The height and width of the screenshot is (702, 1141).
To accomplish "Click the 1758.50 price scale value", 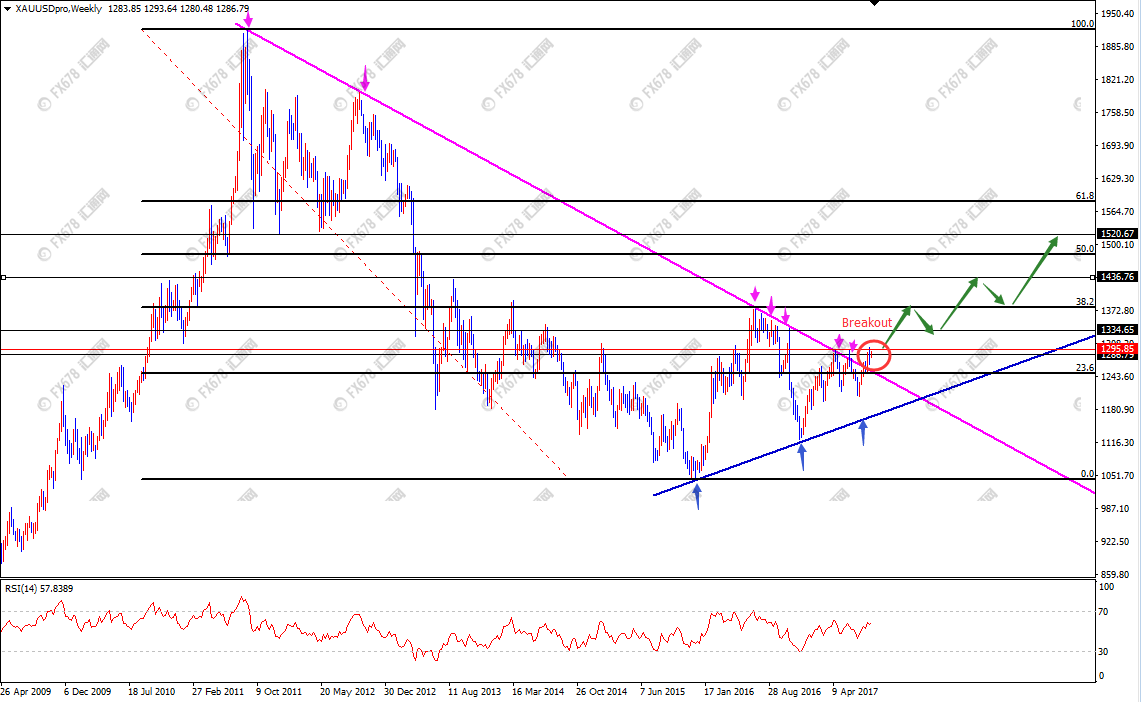I will (1118, 113).
